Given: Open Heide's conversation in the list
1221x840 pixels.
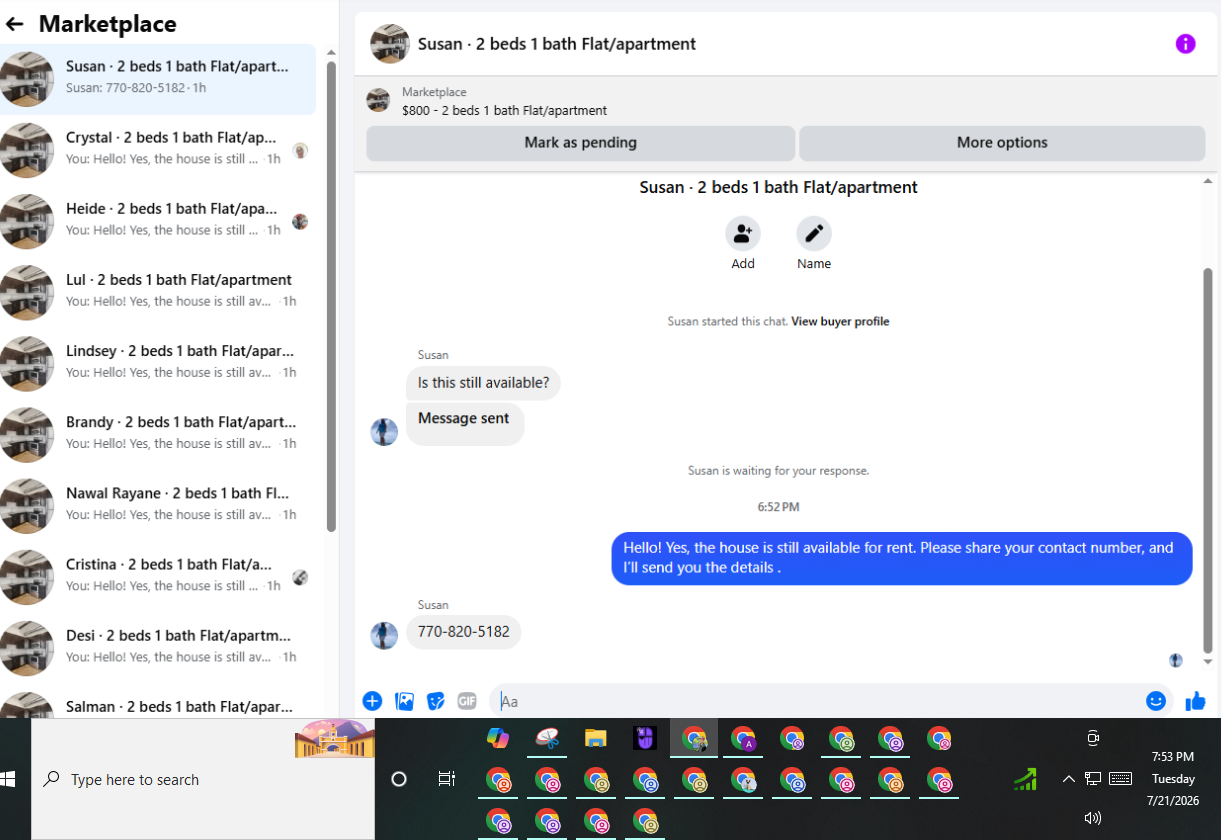Looking at the screenshot, I should 158,221.
